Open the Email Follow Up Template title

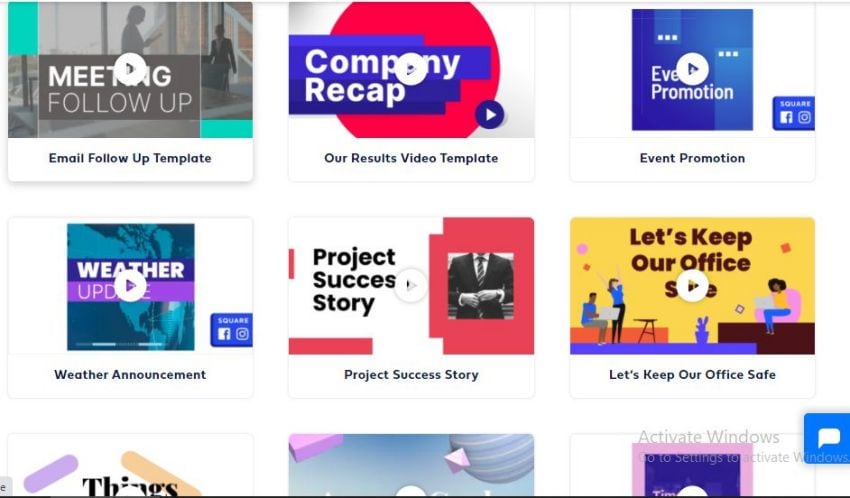(130, 158)
